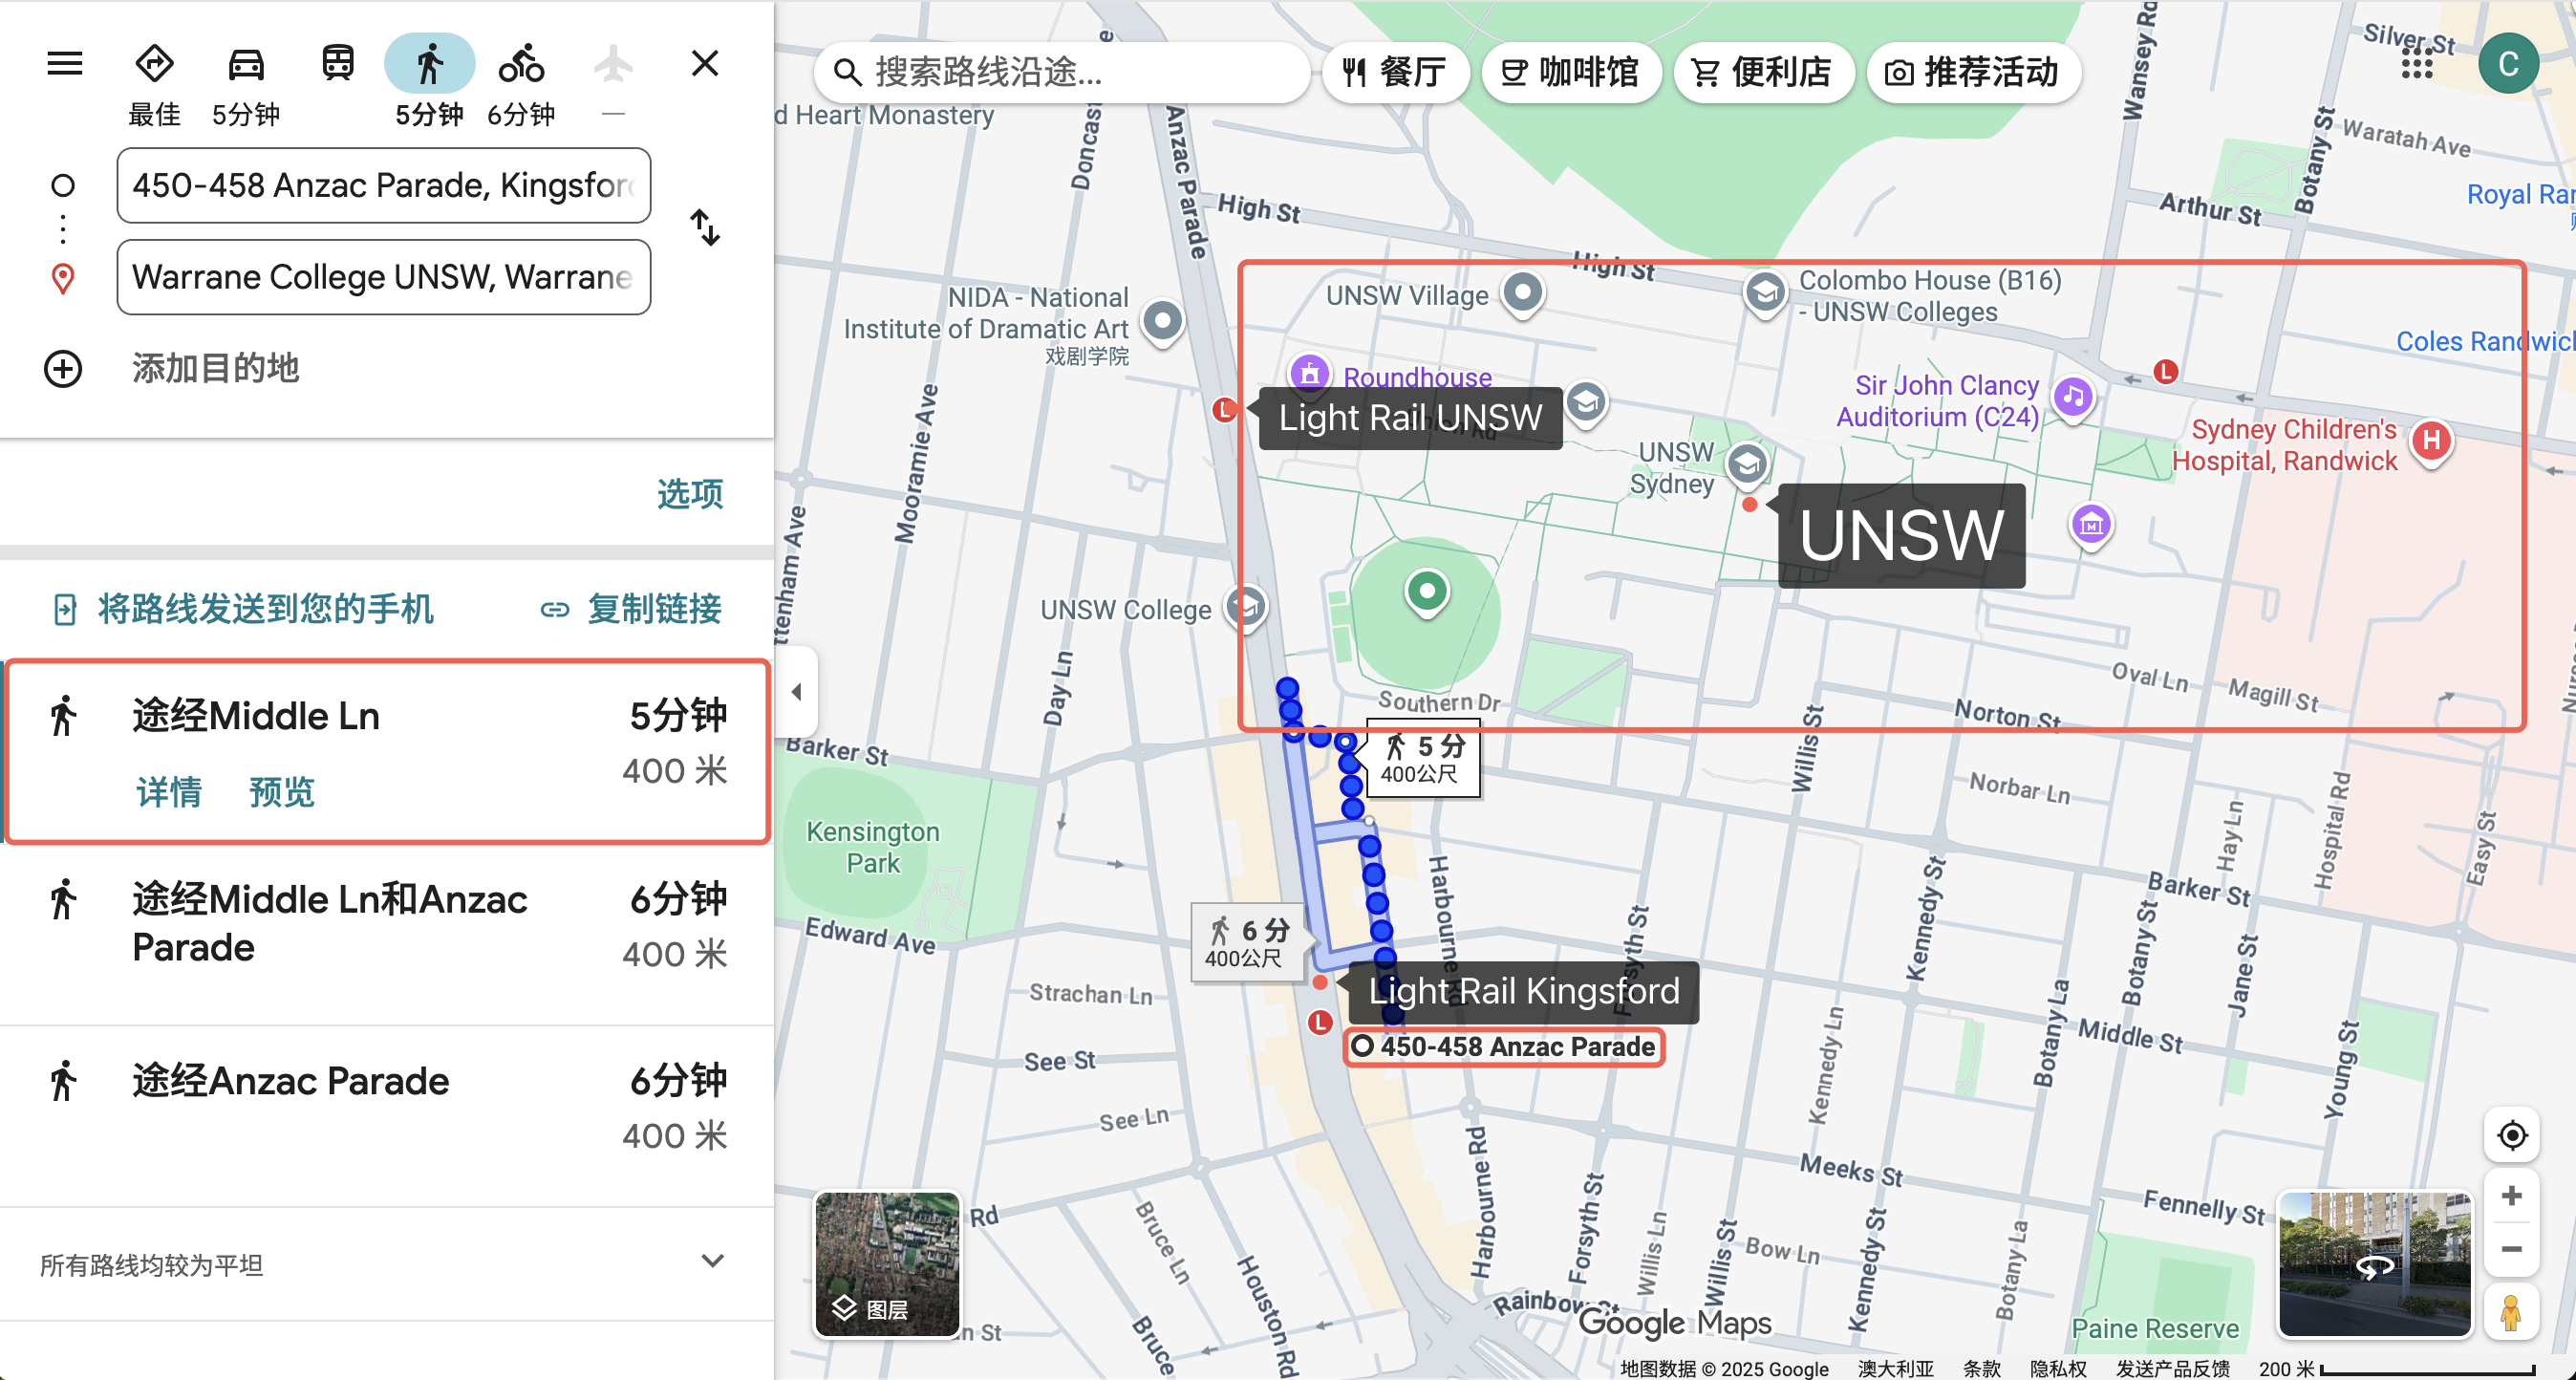
Task: Select the best route mode icon
Action: pyautogui.click(x=154, y=64)
